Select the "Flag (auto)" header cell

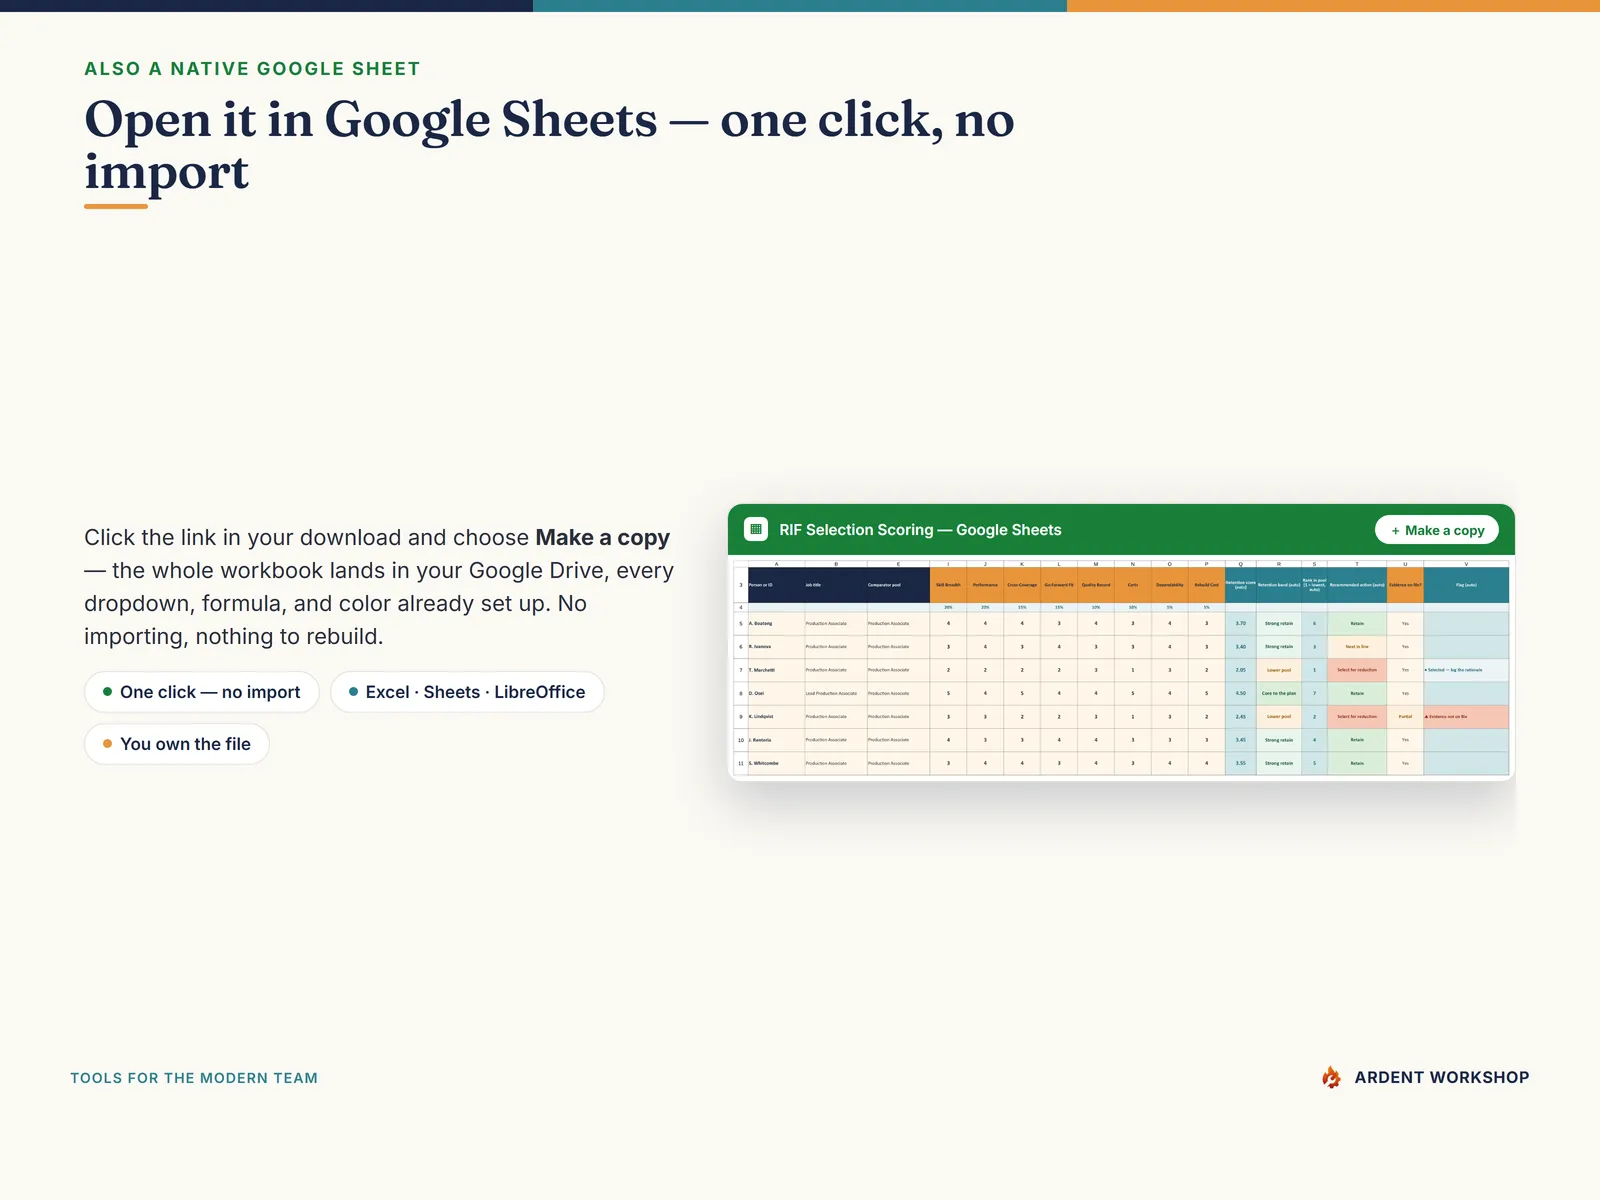click(1466, 585)
